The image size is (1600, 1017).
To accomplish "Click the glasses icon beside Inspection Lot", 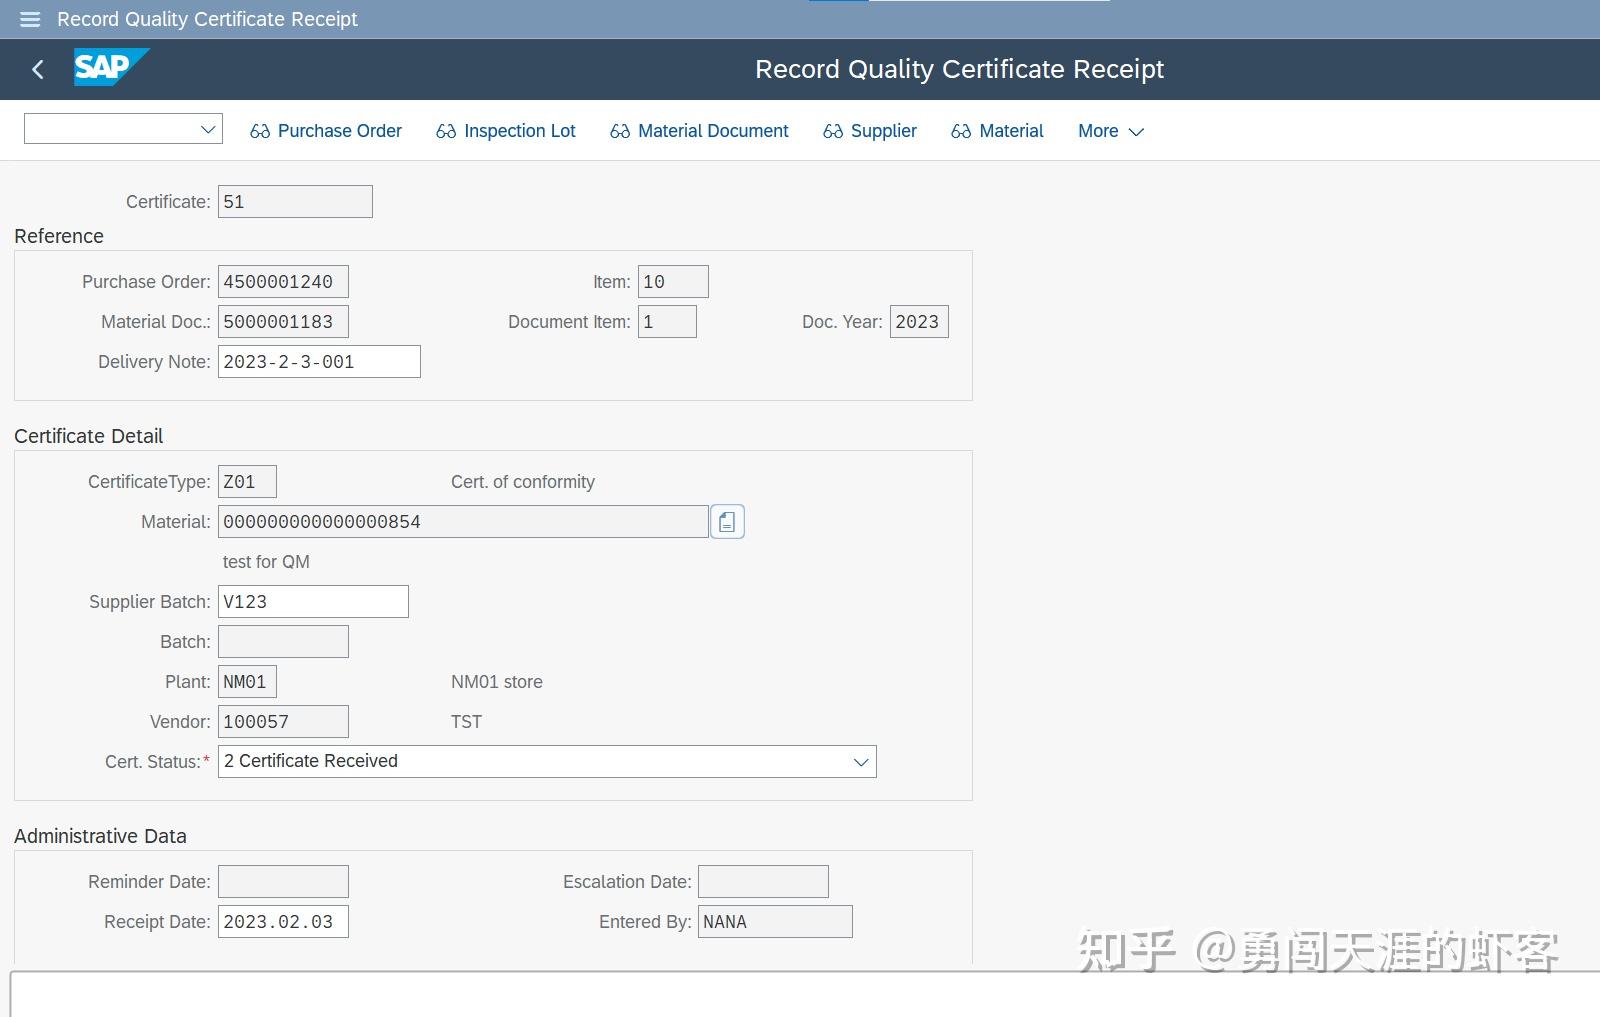I will (444, 130).
